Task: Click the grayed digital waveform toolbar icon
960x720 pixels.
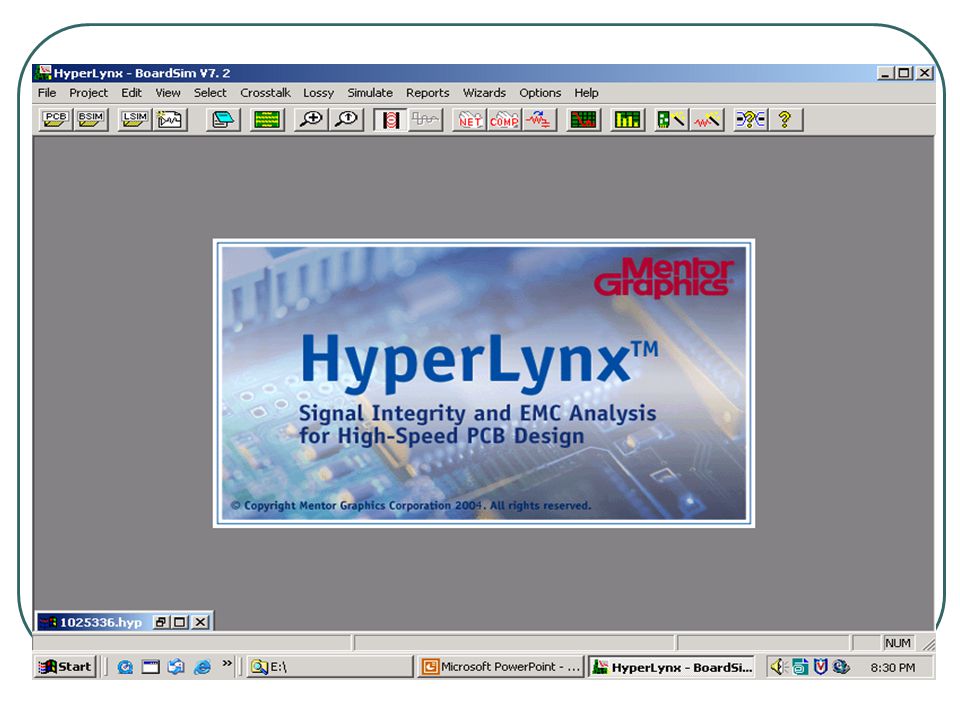Action: pyautogui.click(x=426, y=119)
